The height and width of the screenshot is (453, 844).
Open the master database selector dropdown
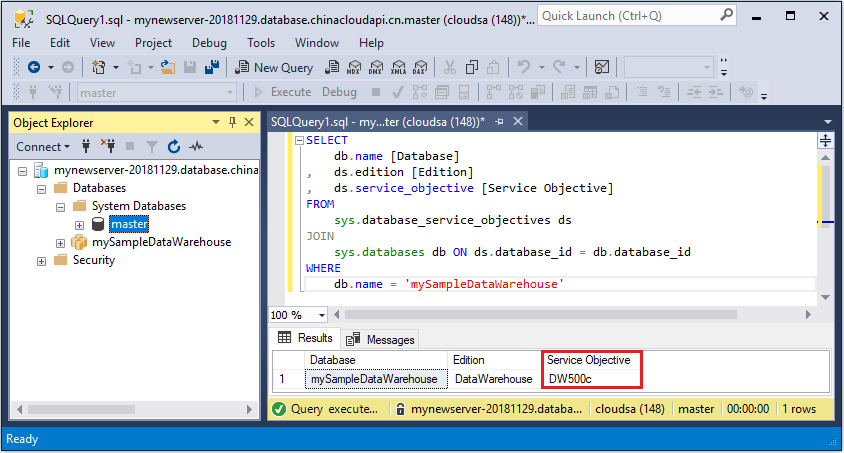(229, 92)
